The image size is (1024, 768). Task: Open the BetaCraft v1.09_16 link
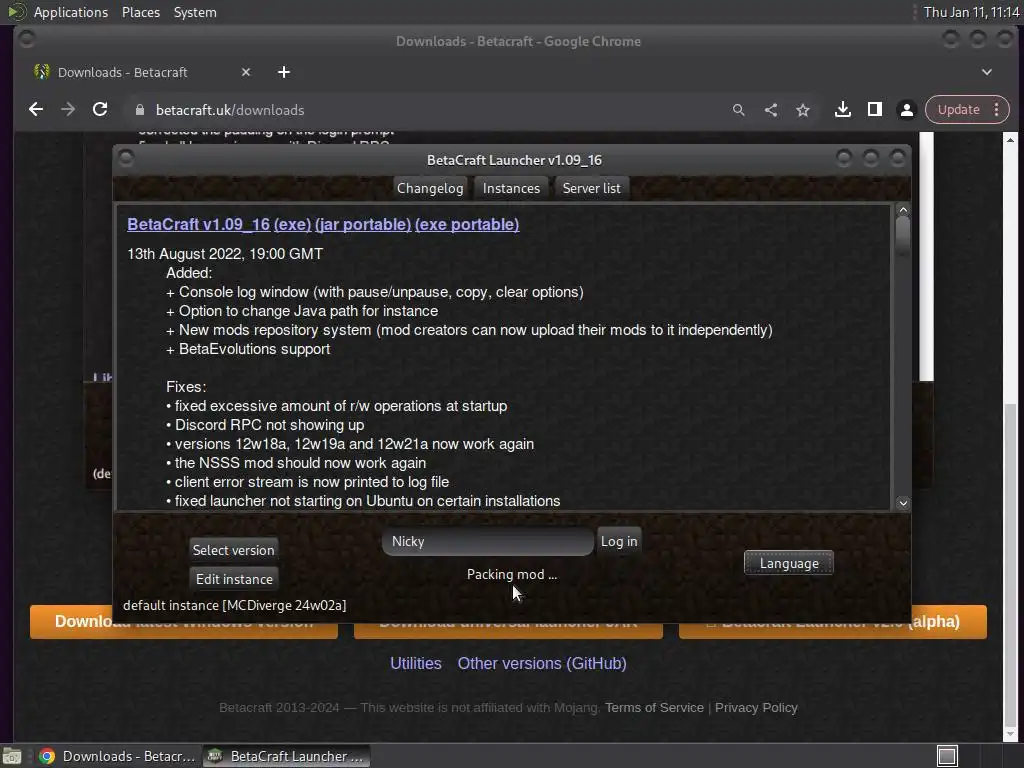coord(199,225)
